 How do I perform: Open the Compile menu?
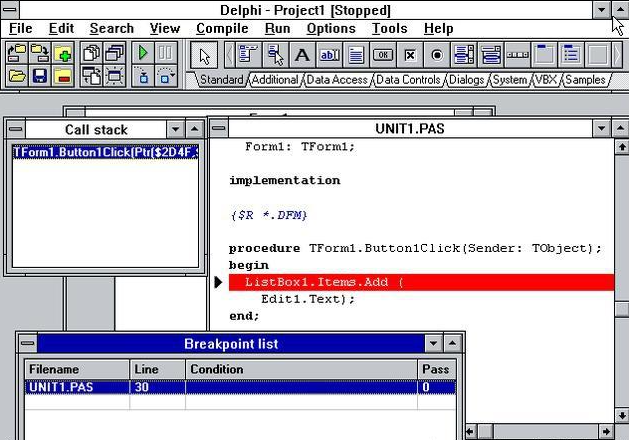(222, 29)
